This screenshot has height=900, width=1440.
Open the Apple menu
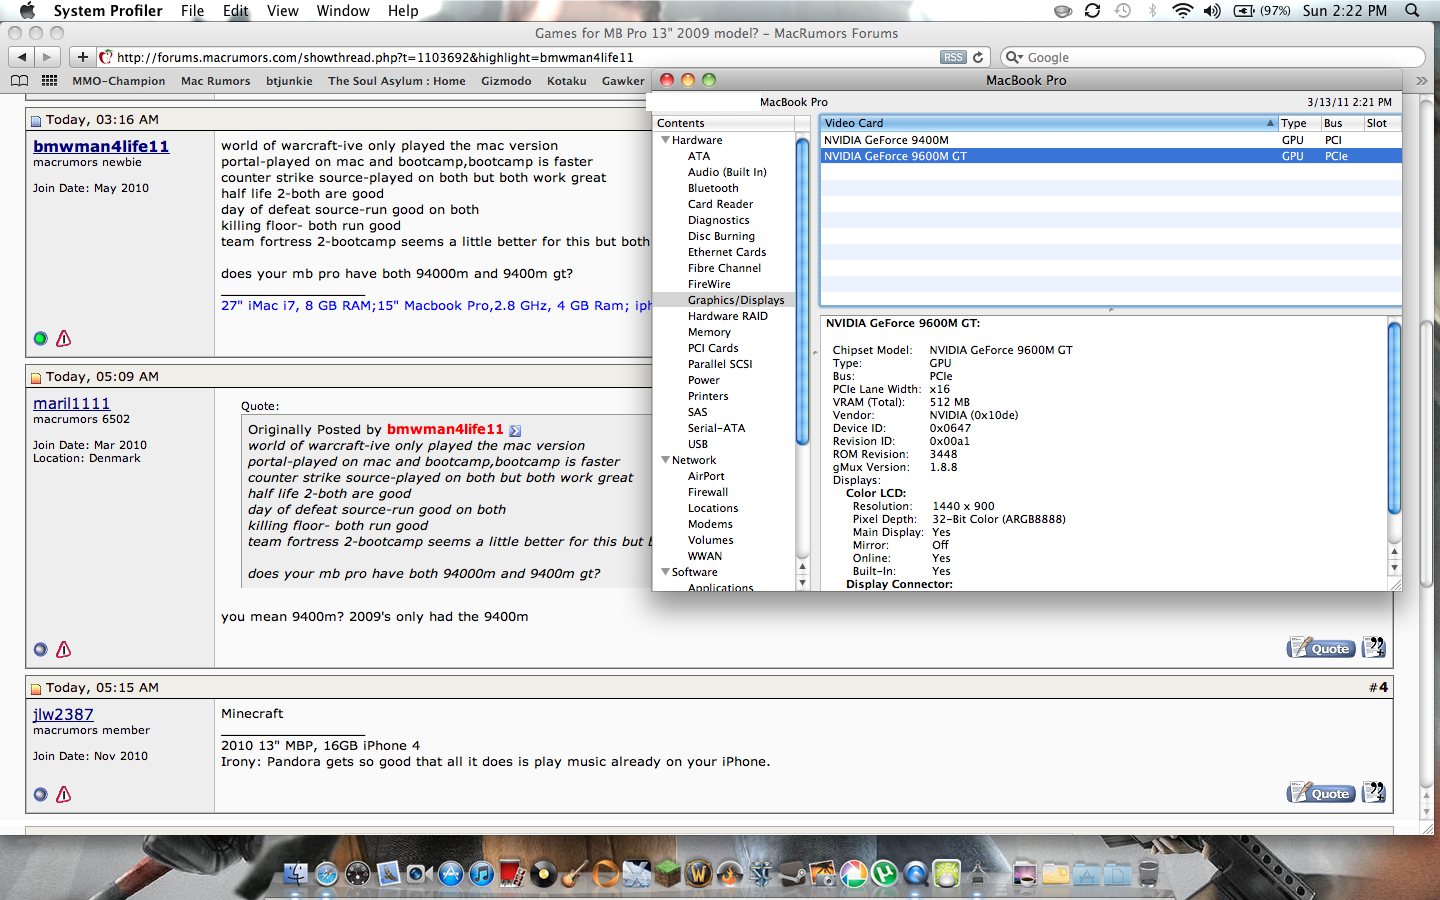pos(27,10)
